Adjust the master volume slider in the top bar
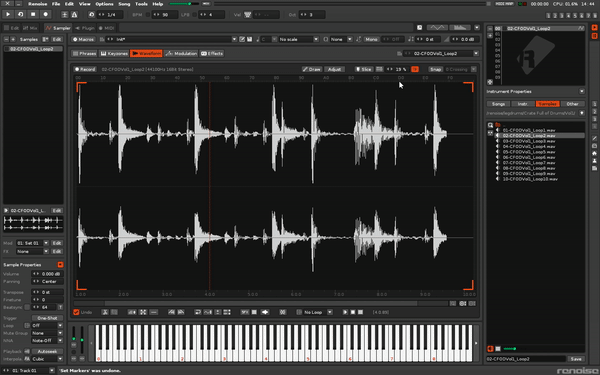The image size is (600, 375). [x=184, y=4]
